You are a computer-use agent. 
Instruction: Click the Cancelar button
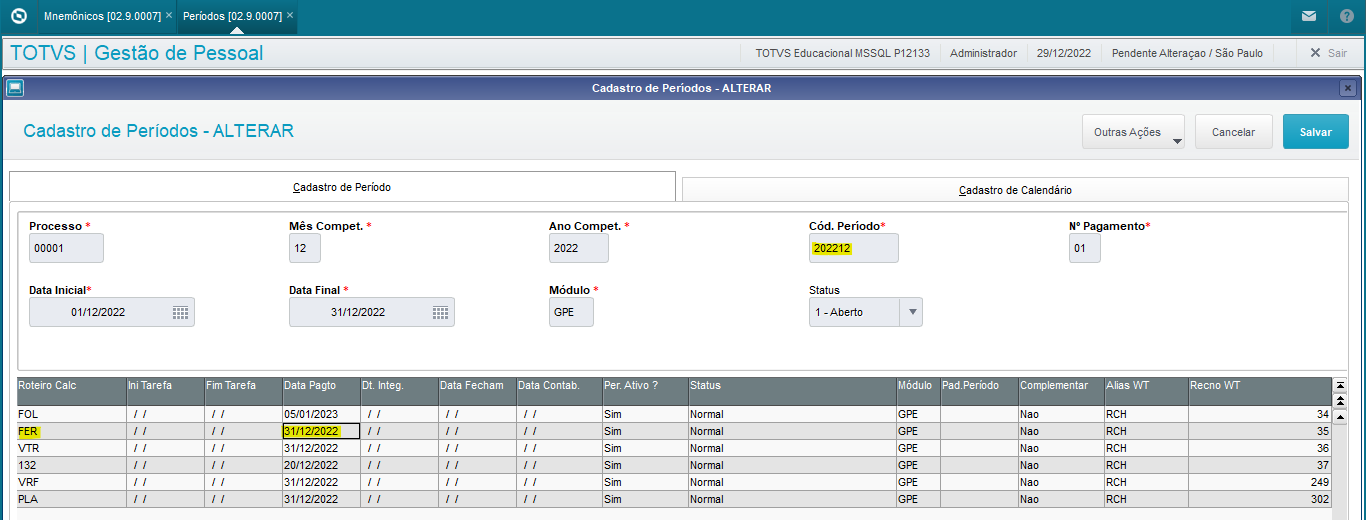click(x=1233, y=132)
